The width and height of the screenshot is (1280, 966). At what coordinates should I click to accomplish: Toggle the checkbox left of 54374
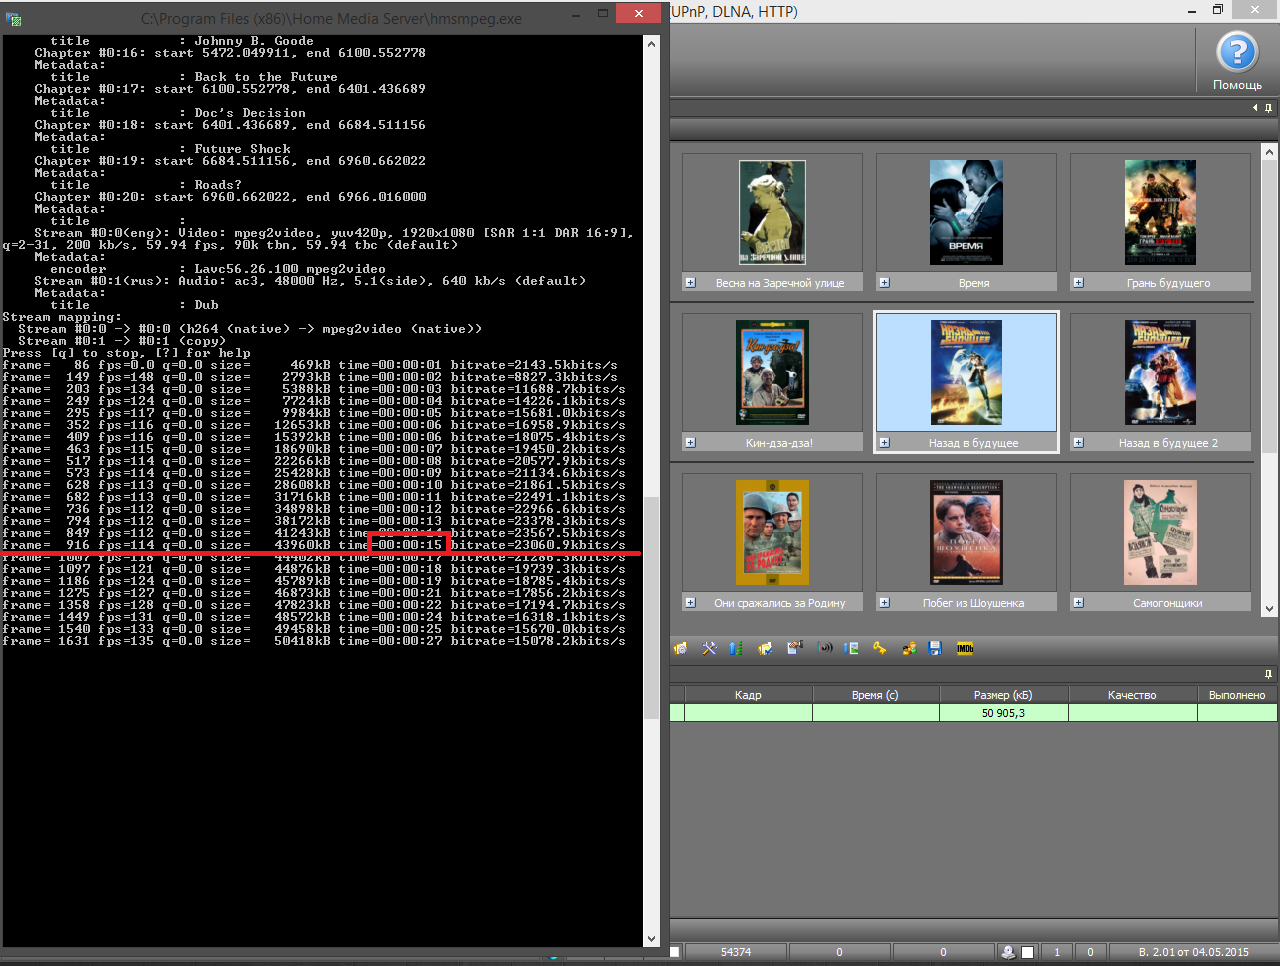coord(675,952)
